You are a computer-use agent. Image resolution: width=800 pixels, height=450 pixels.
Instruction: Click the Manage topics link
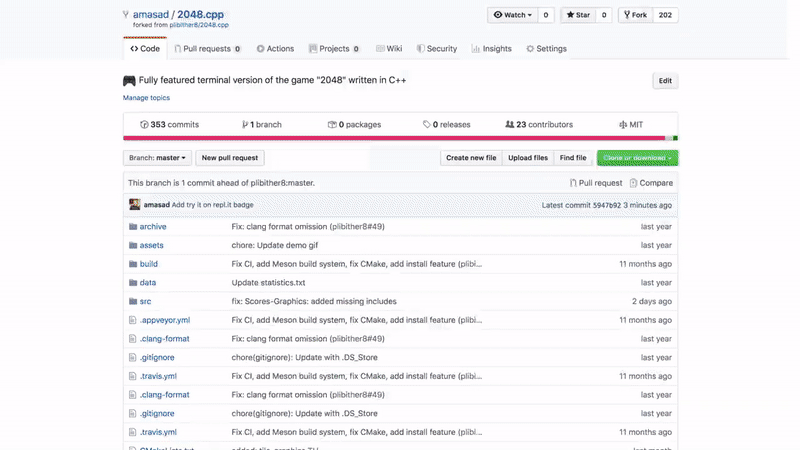tap(146, 97)
